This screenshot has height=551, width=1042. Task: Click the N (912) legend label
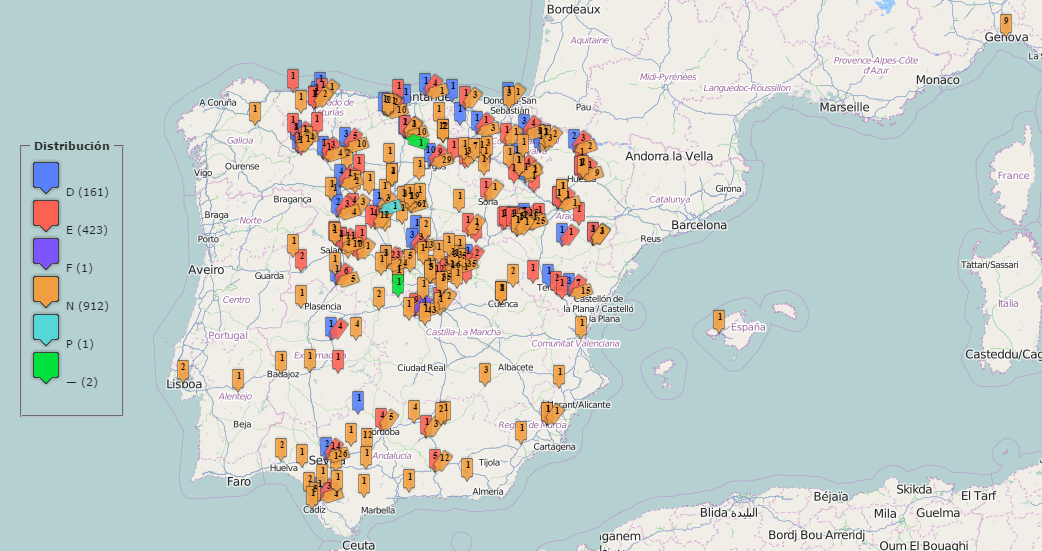[x=87, y=306]
